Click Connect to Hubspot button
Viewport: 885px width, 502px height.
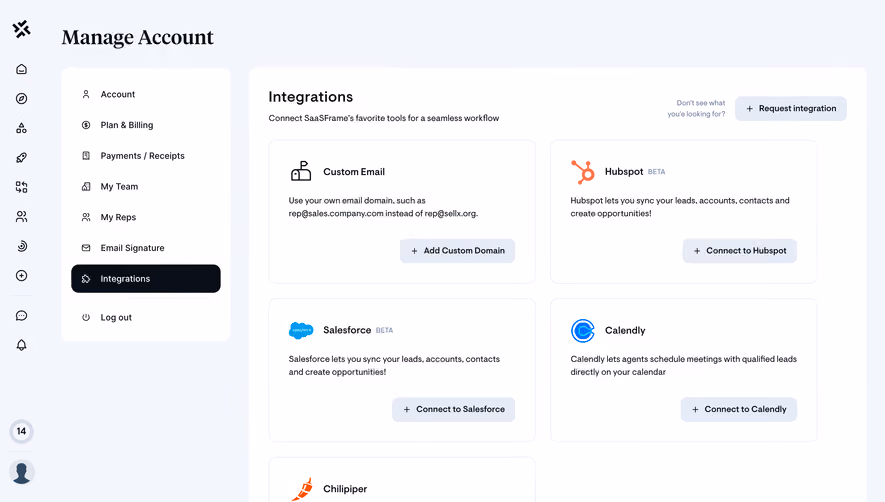coord(739,251)
